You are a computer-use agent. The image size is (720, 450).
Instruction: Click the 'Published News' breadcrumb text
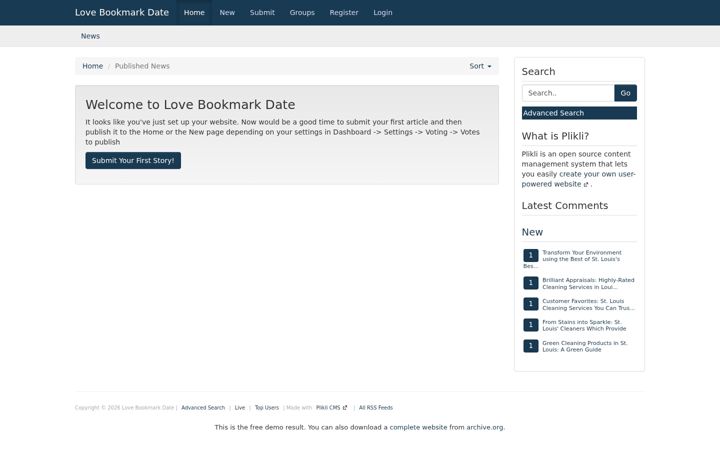click(142, 66)
